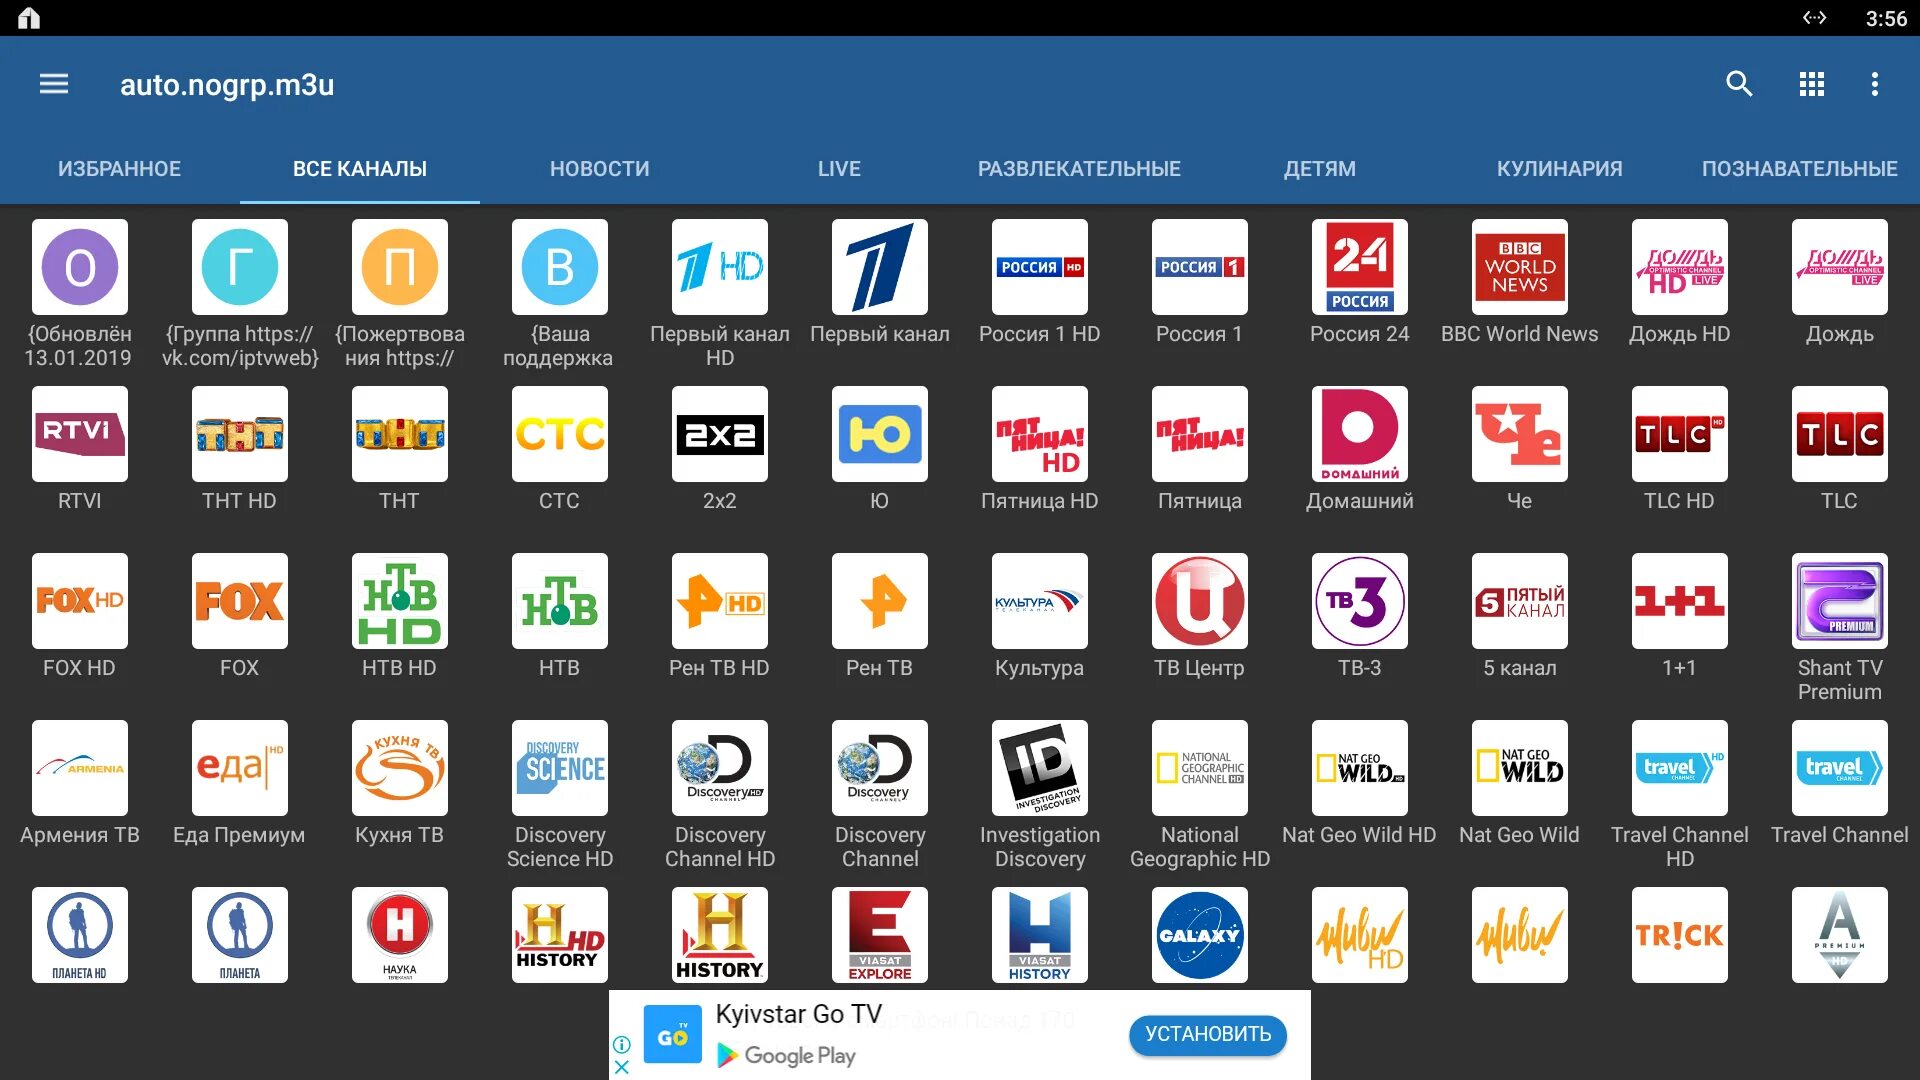Toggle LIVE category filter
Viewport: 1920px width, 1080px height.
pyautogui.click(x=839, y=169)
